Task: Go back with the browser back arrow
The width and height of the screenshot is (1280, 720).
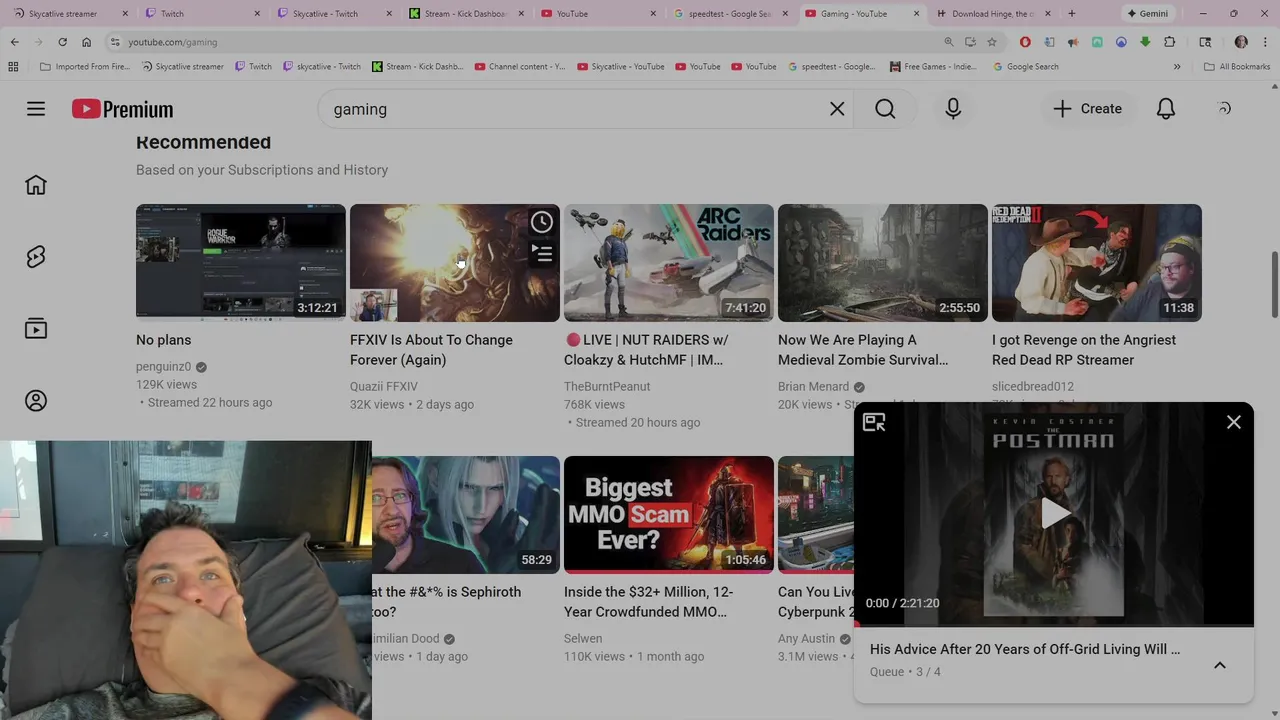Action: [x=14, y=42]
